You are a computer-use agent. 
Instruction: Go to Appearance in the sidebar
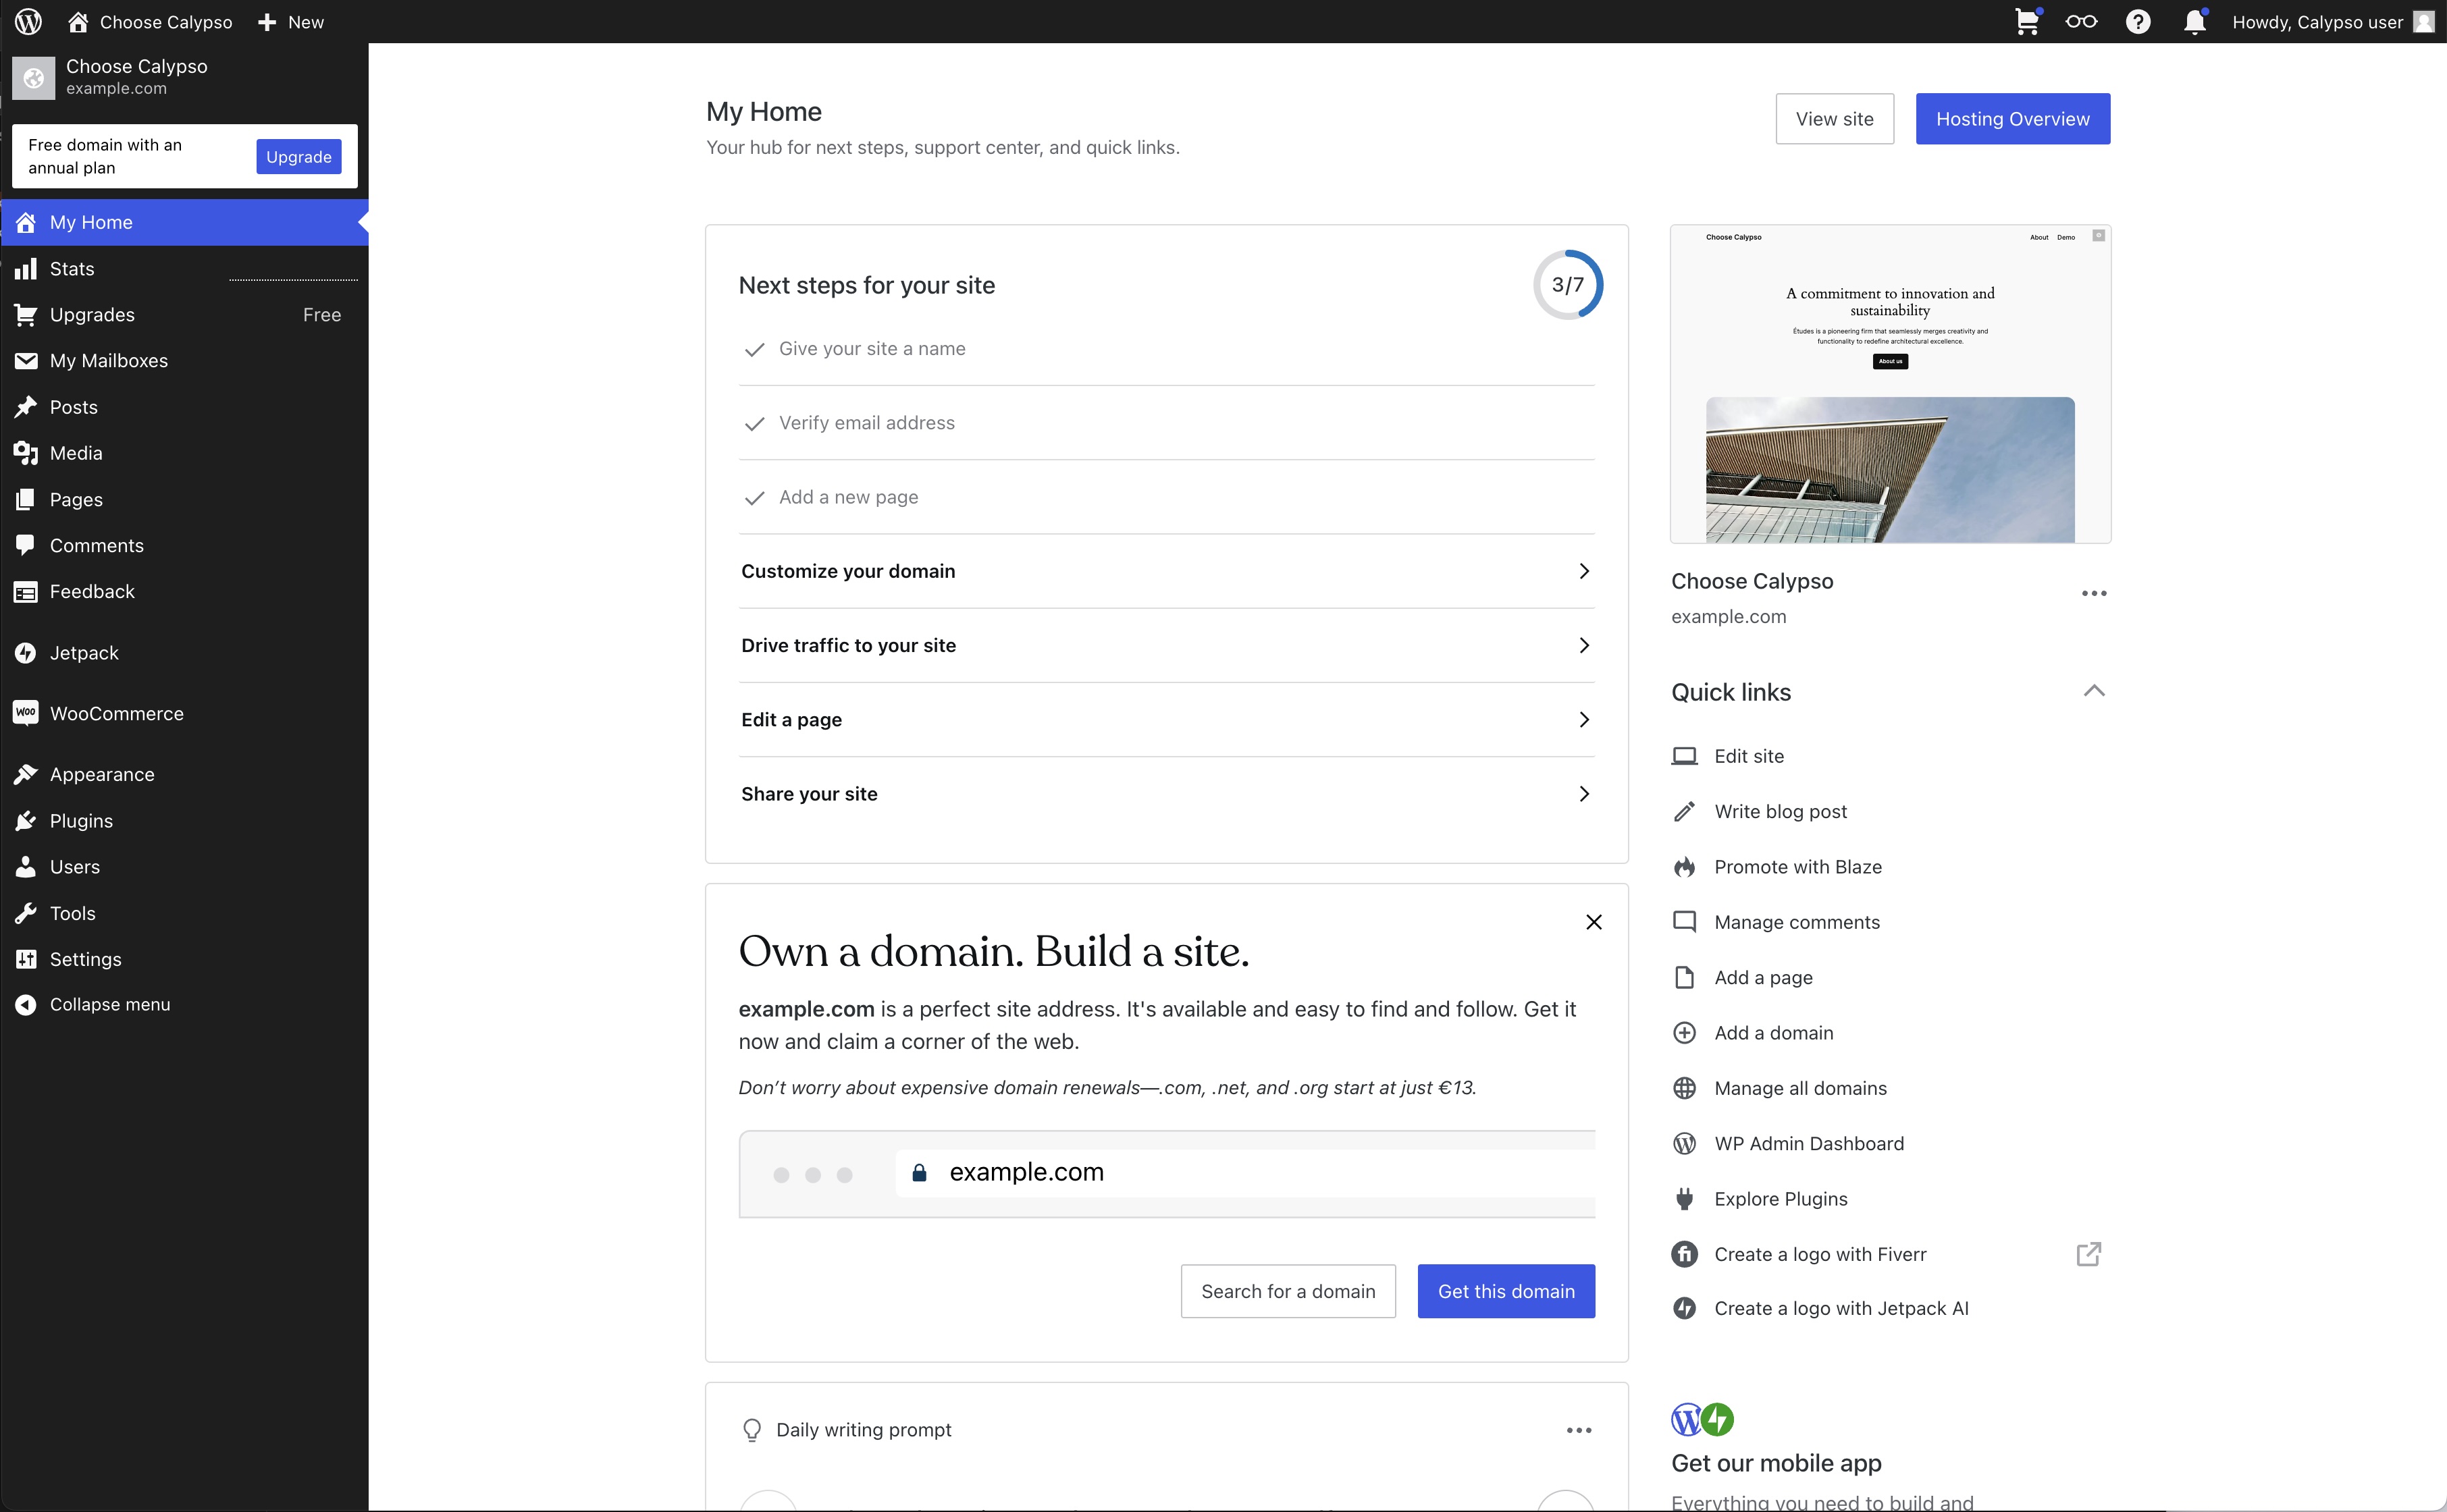[102, 775]
